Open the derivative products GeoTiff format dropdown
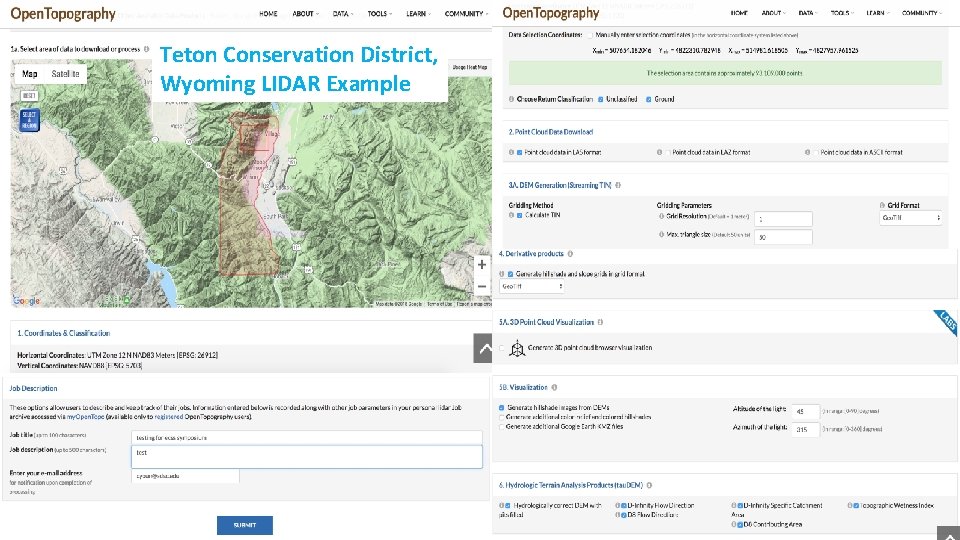 pos(532,285)
